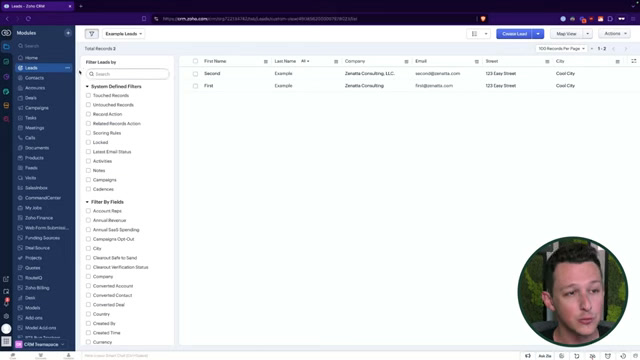Select the row checkbox for First Example
Screen dimensions: 640x360
click(x=195, y=86)
